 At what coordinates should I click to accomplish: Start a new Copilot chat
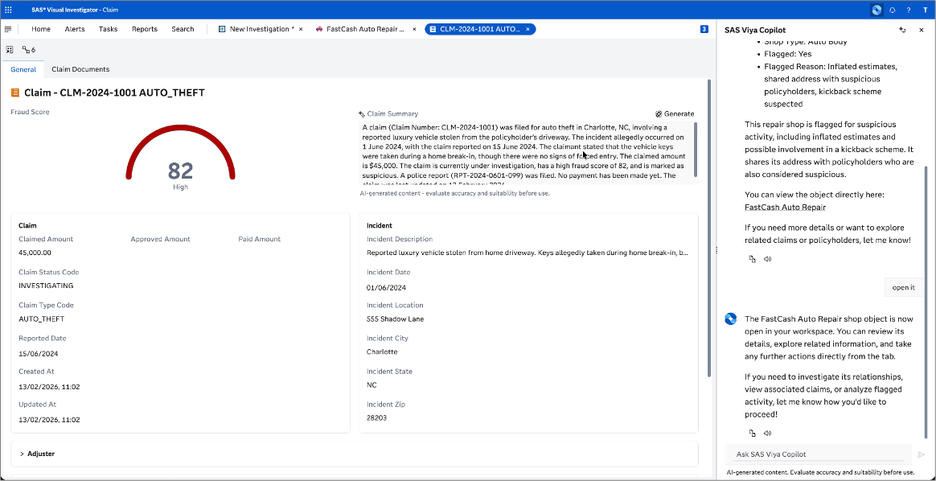coord(903,30)
